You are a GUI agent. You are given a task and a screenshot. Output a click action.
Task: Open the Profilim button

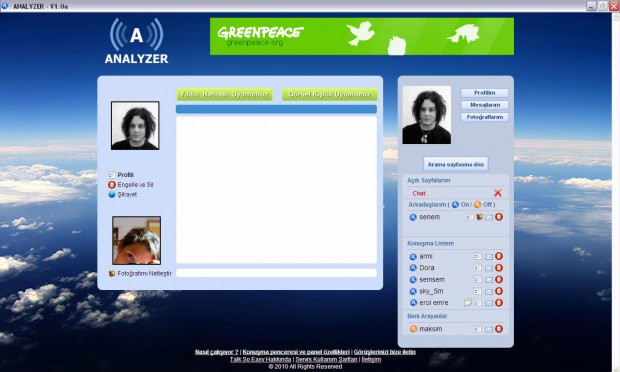484,93
